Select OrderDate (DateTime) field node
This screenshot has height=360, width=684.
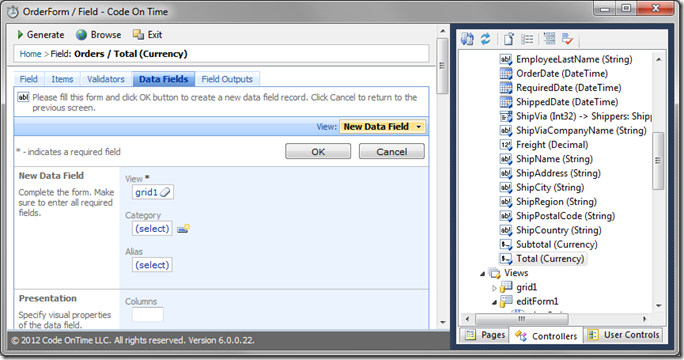click(x=562, y=73)
